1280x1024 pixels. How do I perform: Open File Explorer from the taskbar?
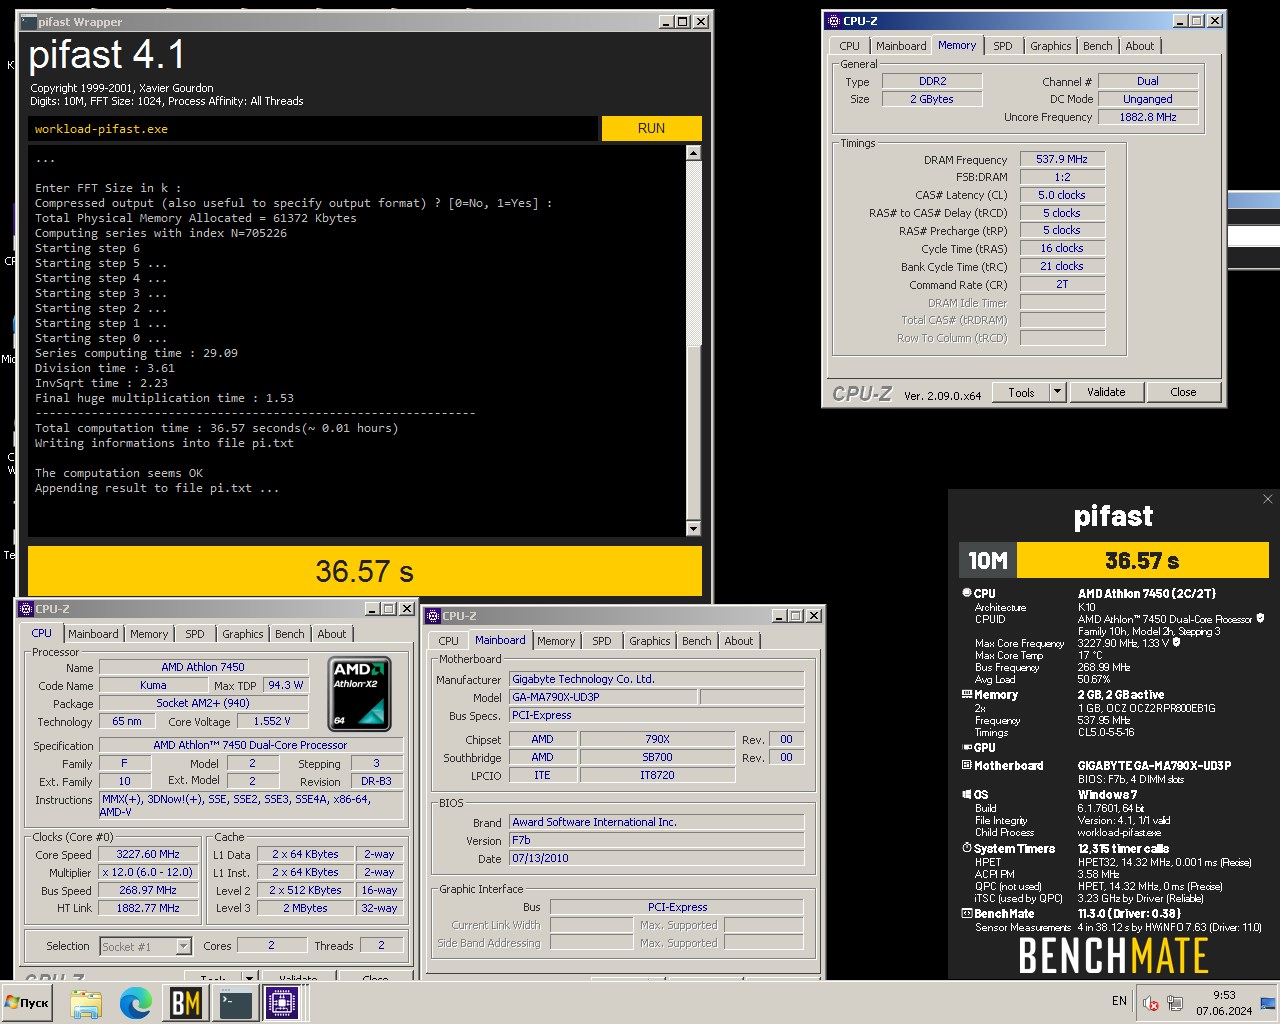click(x=86, y=1003)
